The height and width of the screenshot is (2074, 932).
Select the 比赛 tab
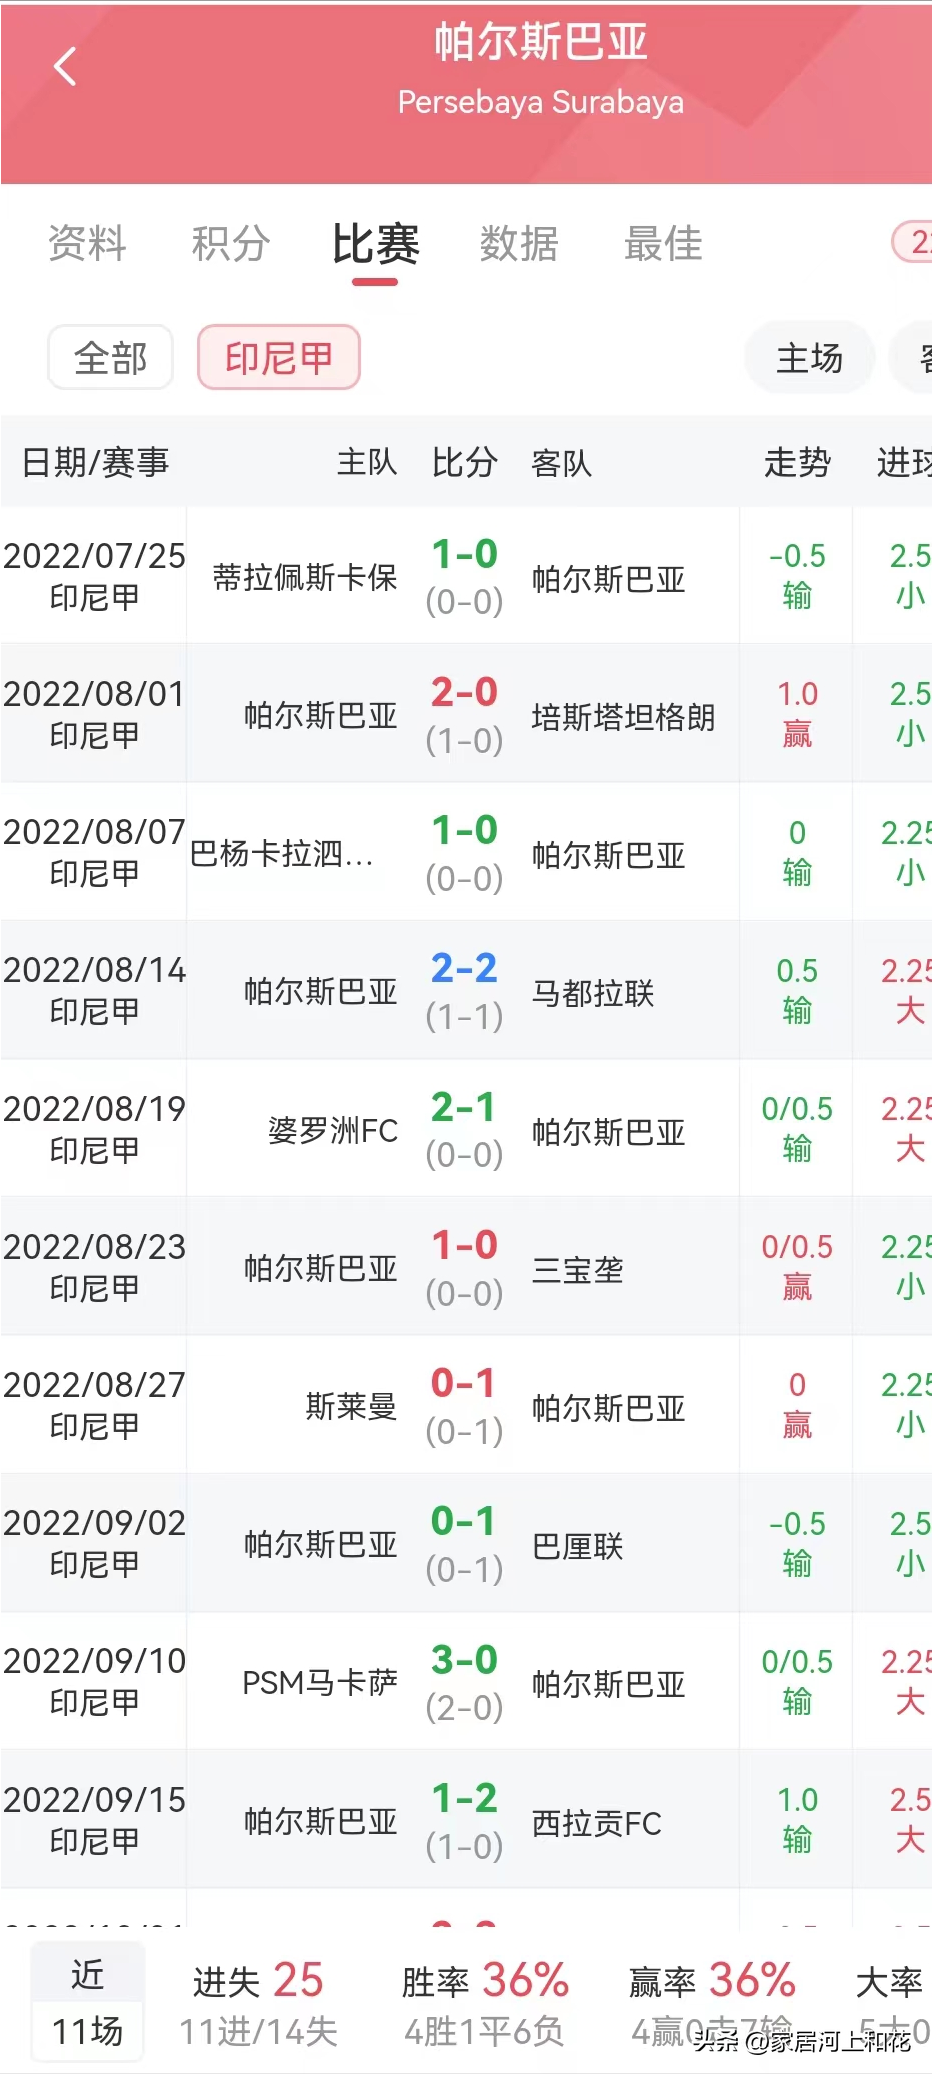[x=375, y=244]
